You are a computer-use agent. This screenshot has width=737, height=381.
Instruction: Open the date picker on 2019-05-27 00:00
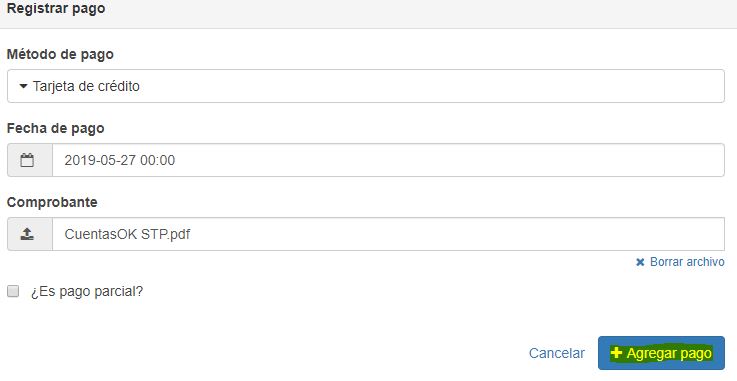pos(119,160)
